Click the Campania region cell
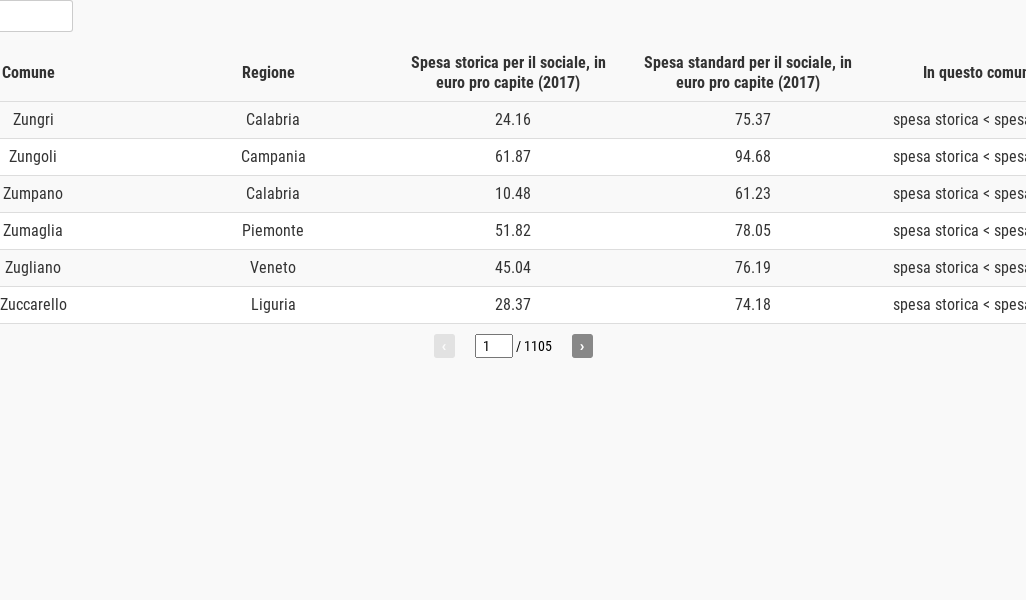1026x600 pixels. (273, 157)
